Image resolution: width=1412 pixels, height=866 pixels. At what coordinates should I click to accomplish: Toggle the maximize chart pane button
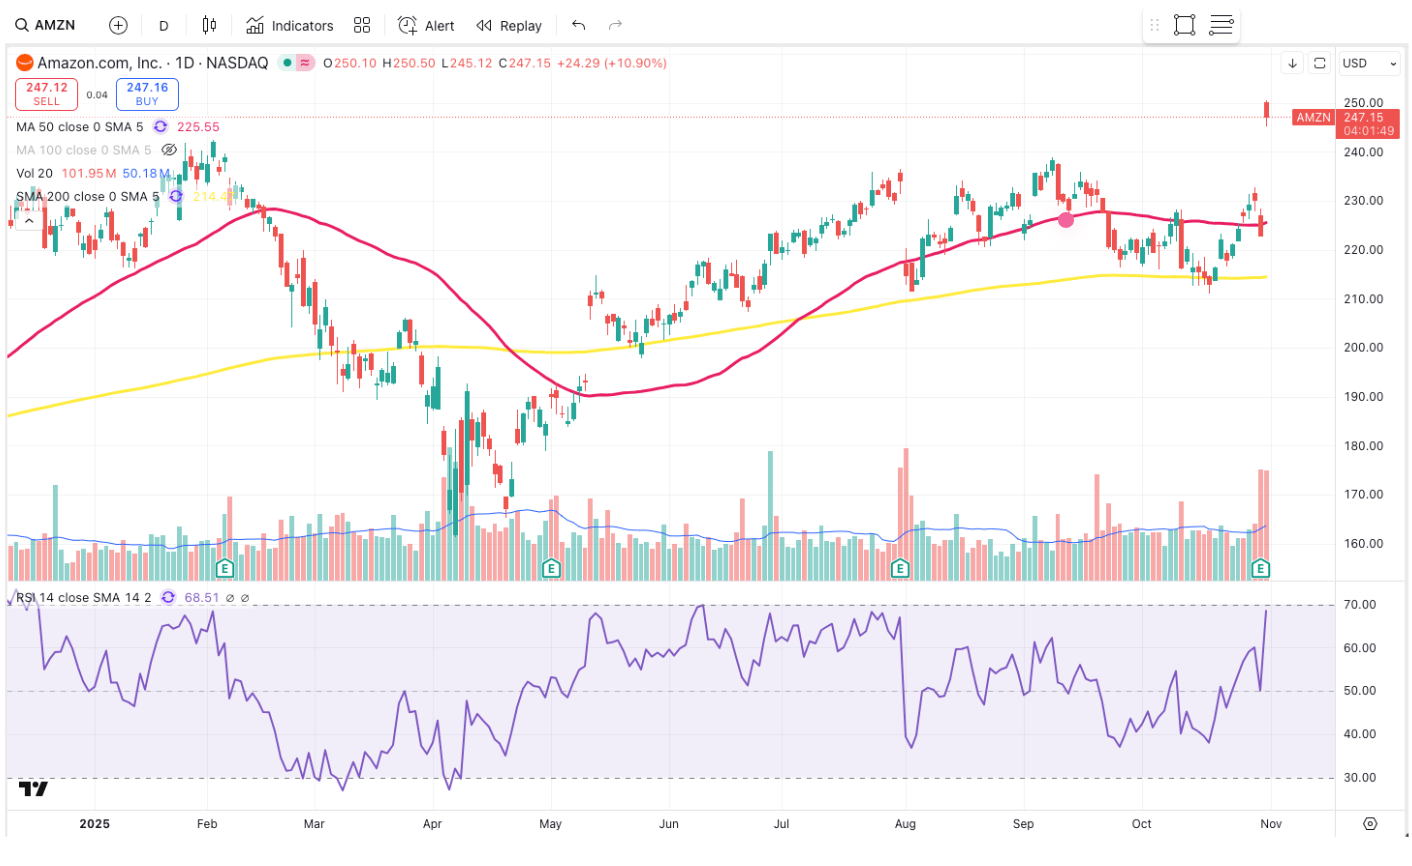(1320, 63)
